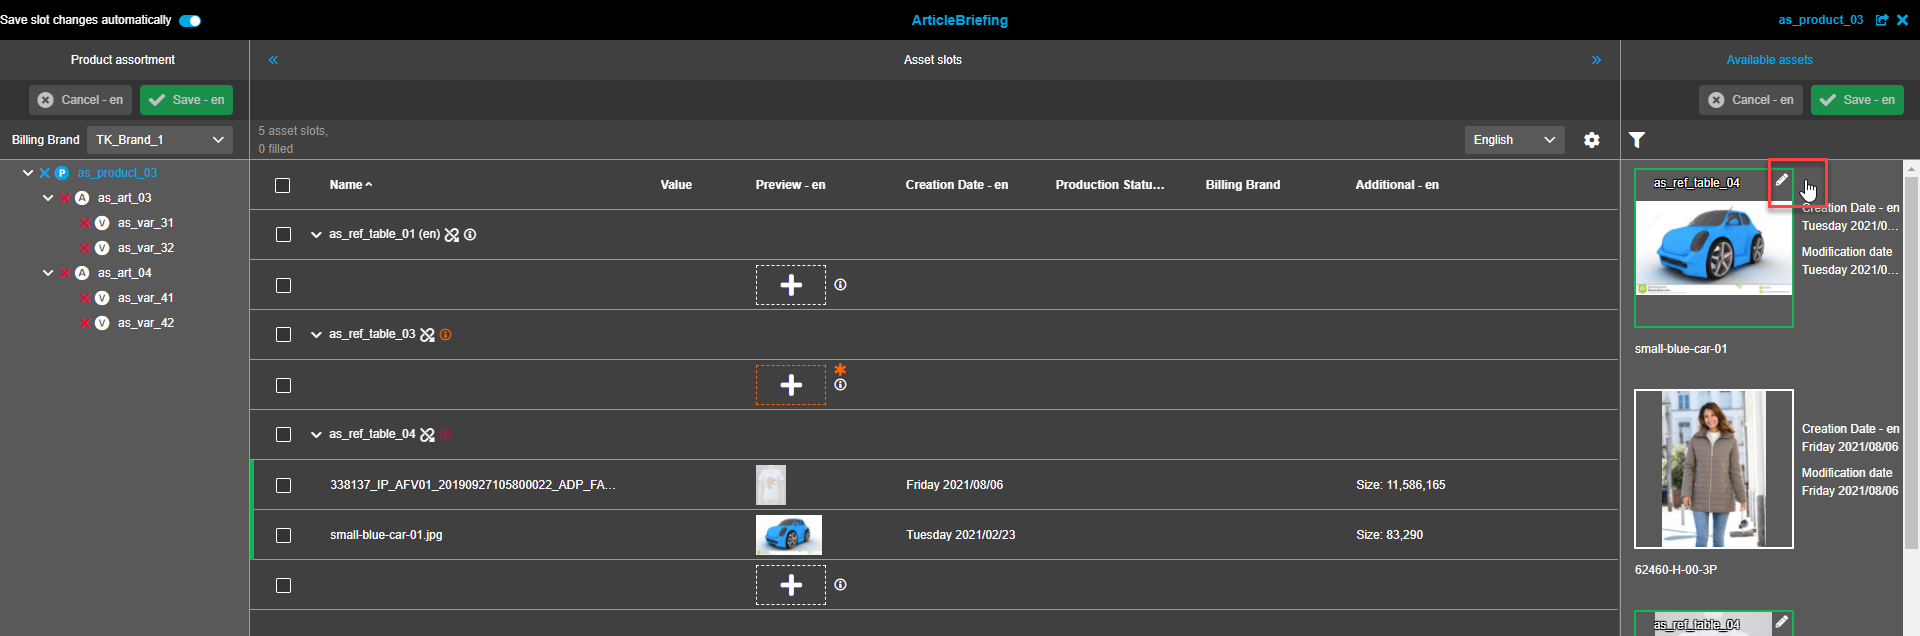Click the info icon next to as_ref_table_01 (en)

click(470, 235)
